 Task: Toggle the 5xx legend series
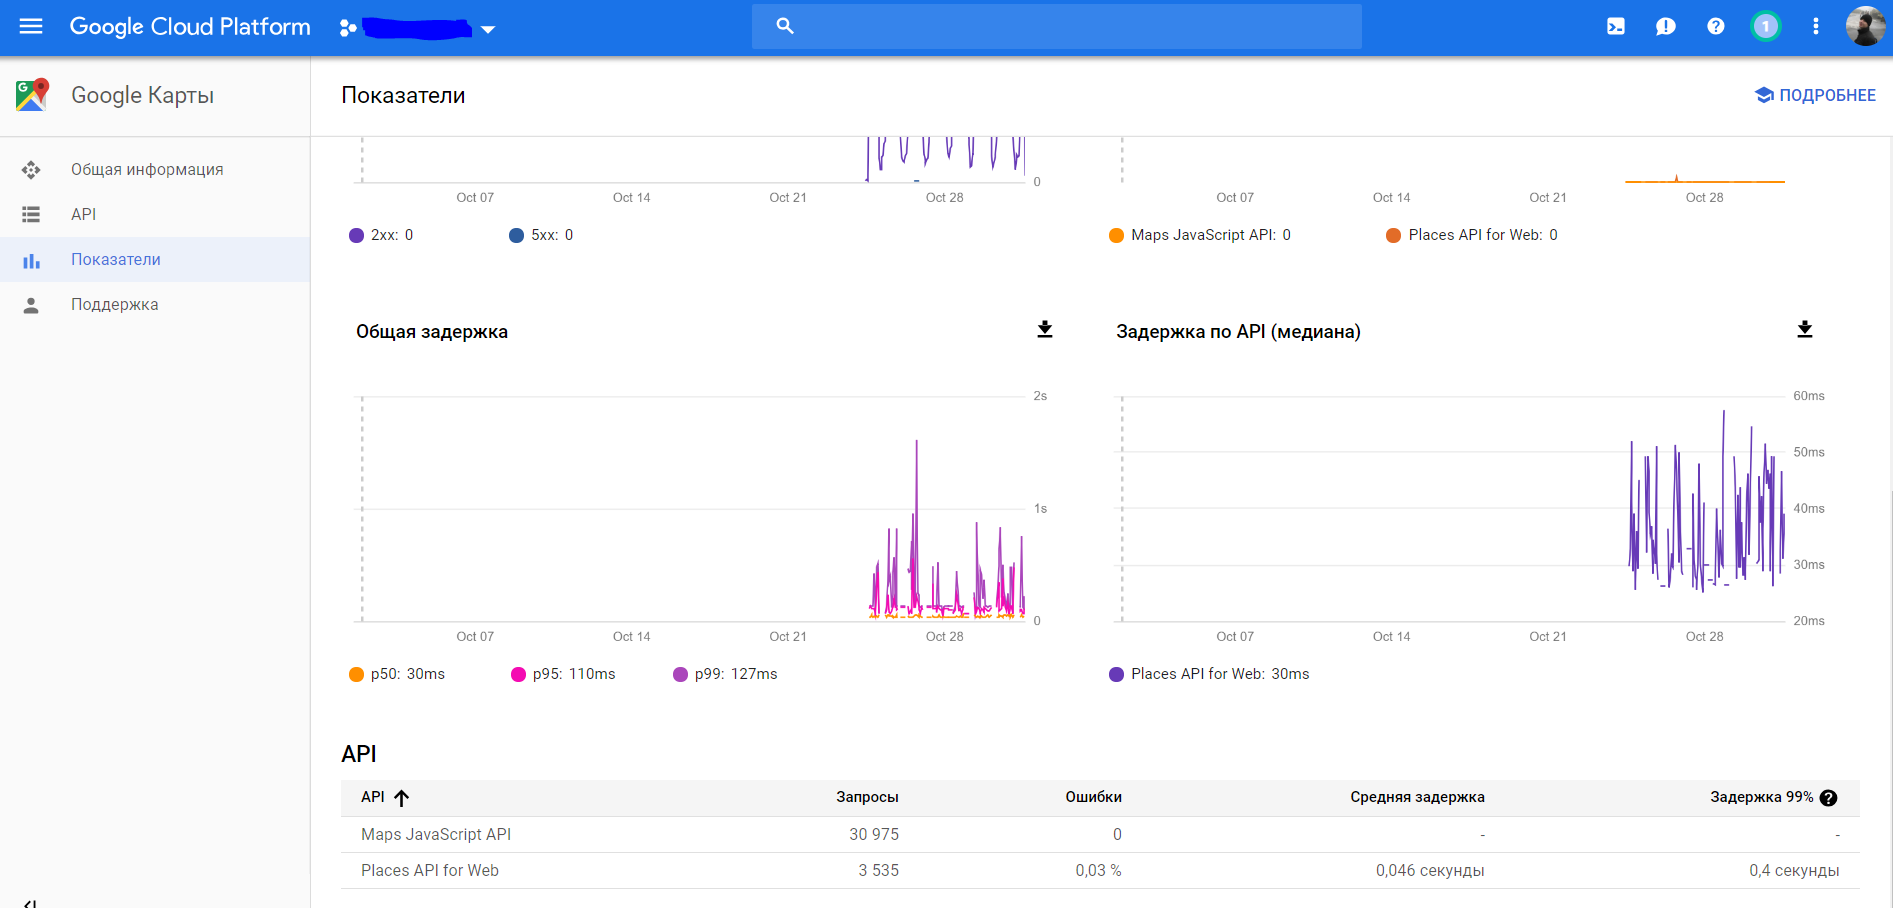click(541, 235)
